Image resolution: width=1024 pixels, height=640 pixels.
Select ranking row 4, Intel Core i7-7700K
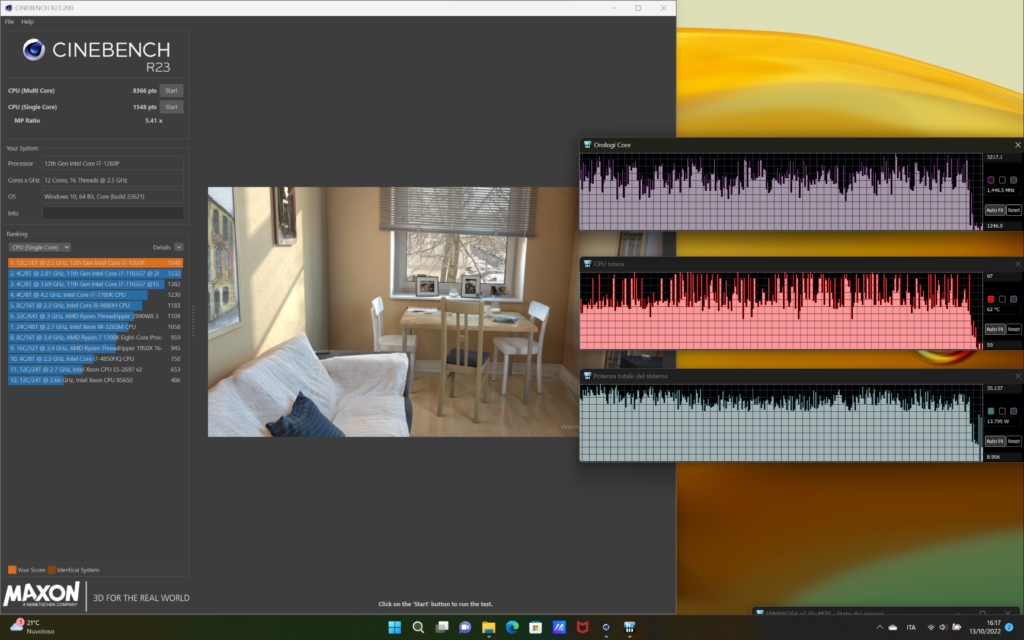click(95, 295)
